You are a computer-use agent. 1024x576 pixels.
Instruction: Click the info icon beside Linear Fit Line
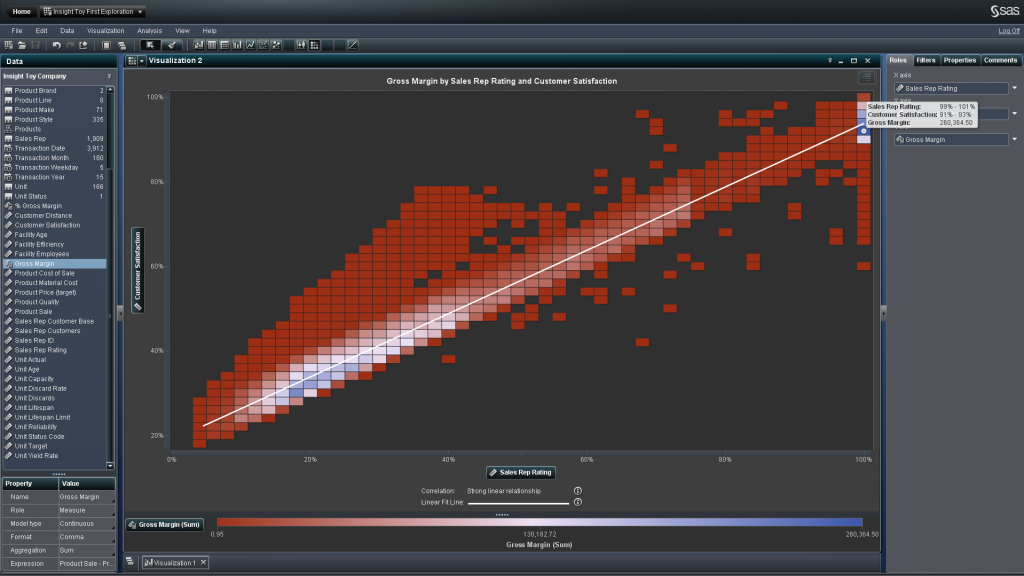577,502
